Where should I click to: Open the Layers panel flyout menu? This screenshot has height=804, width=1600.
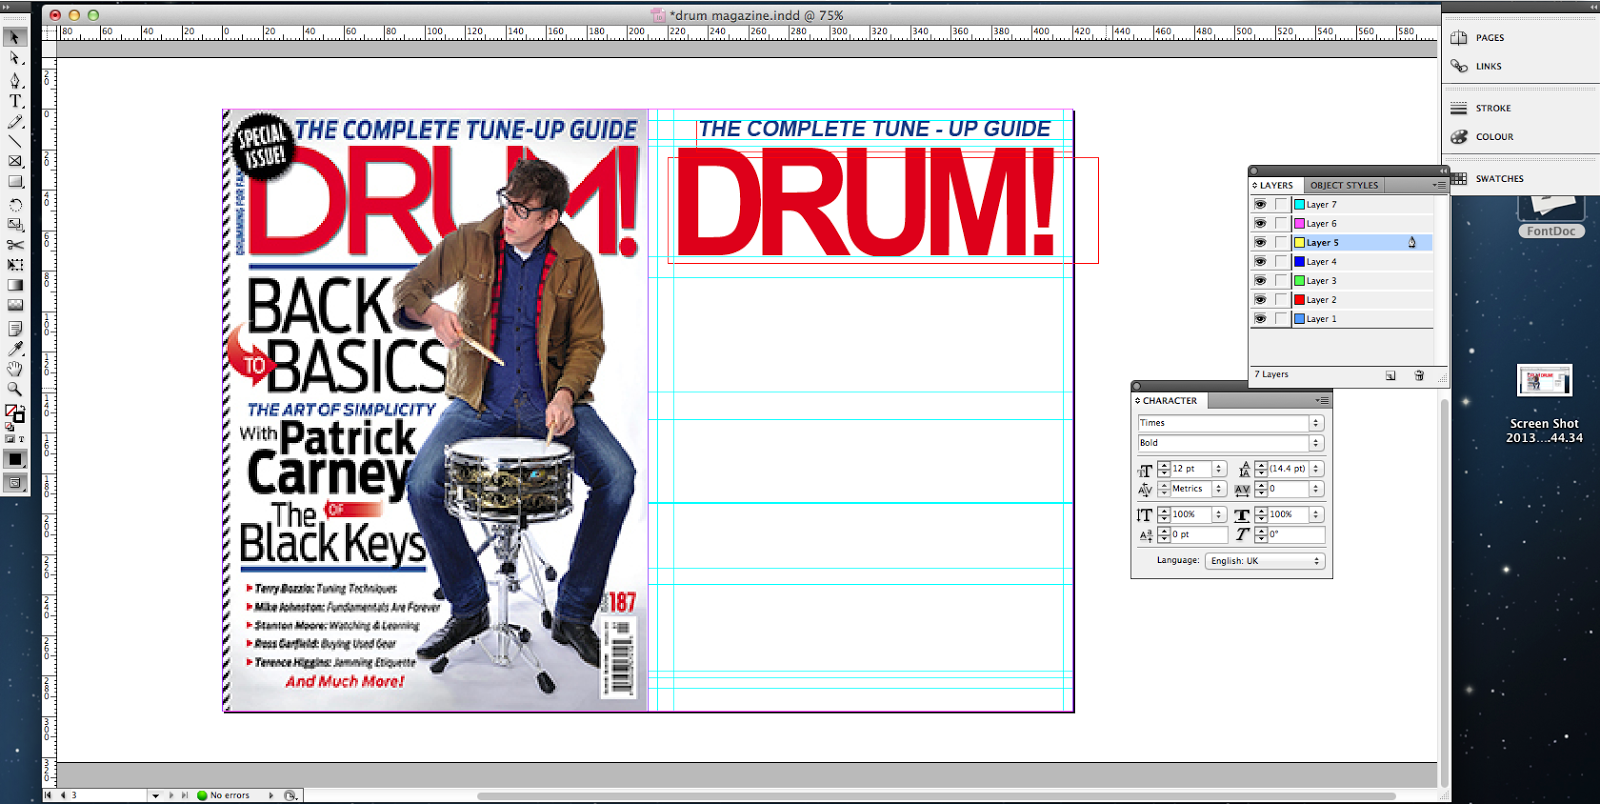[1438, 185]
